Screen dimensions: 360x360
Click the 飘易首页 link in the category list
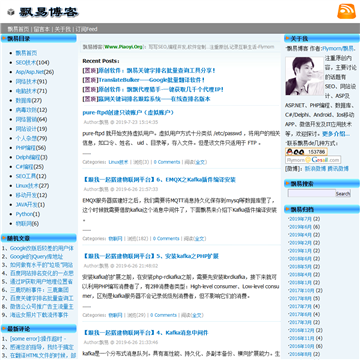[26, 53]
